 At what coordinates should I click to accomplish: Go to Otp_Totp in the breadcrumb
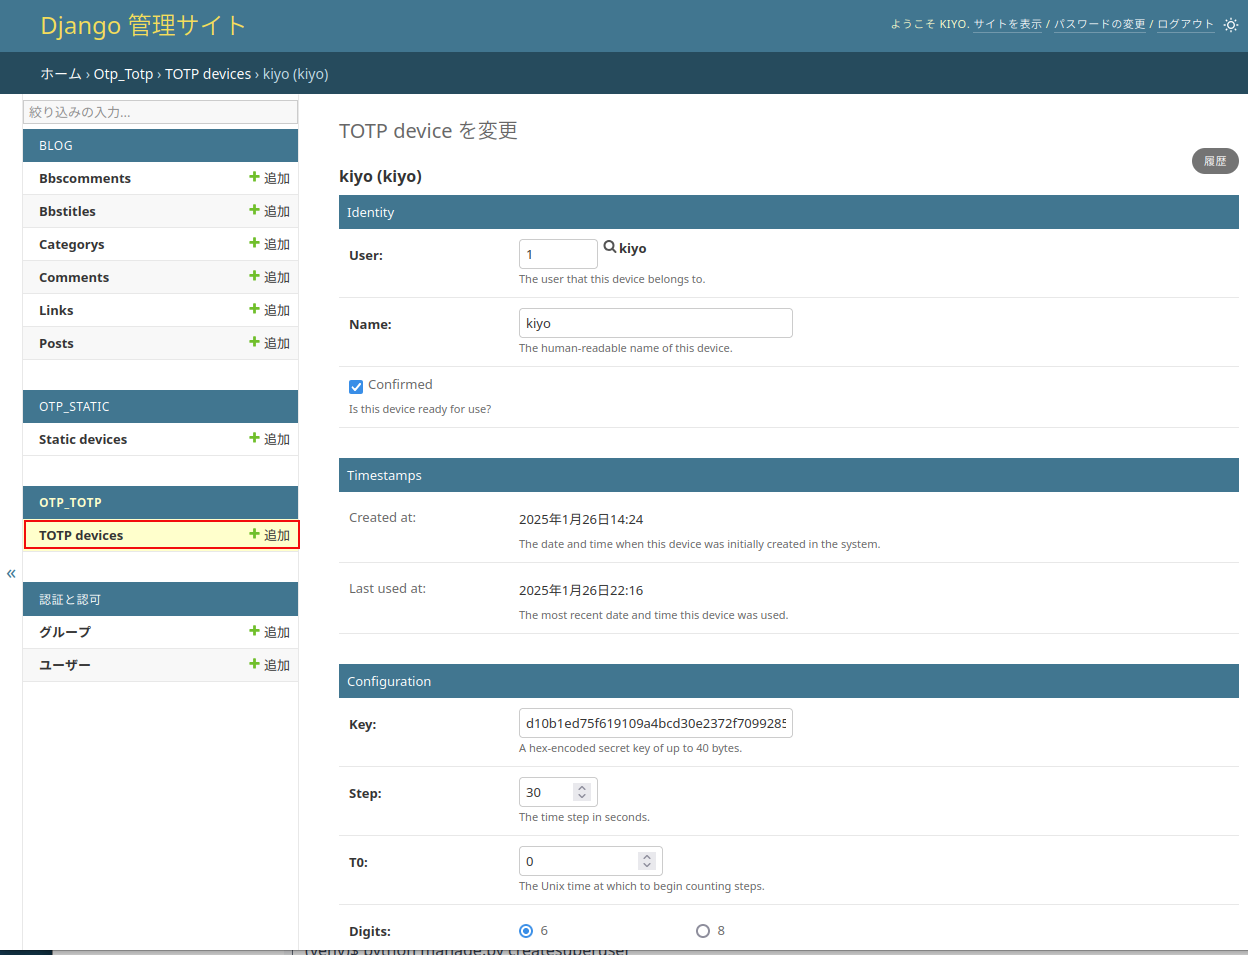tap(123, 74)
